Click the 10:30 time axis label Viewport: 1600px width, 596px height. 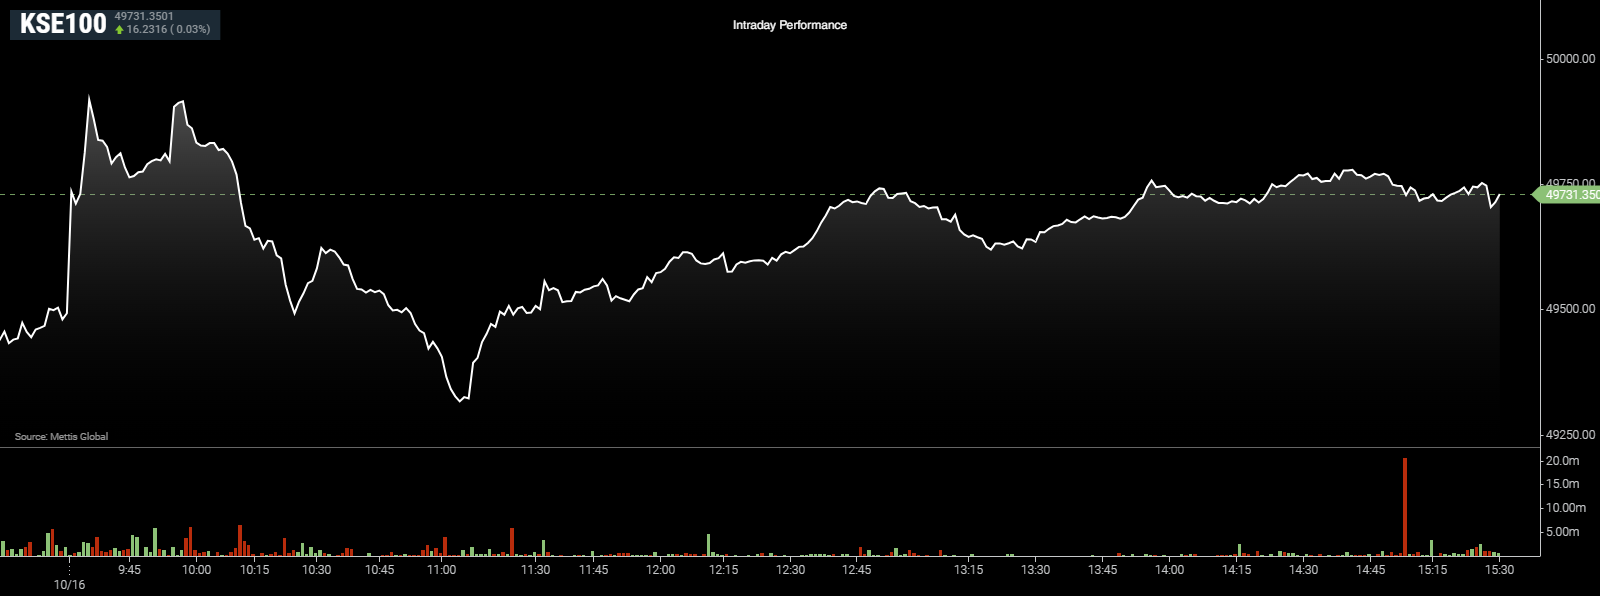point(316,570)
